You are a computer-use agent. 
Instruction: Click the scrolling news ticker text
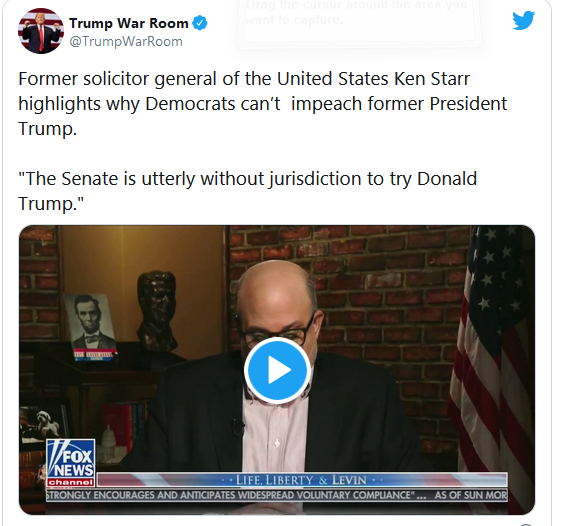click(277, 495)
